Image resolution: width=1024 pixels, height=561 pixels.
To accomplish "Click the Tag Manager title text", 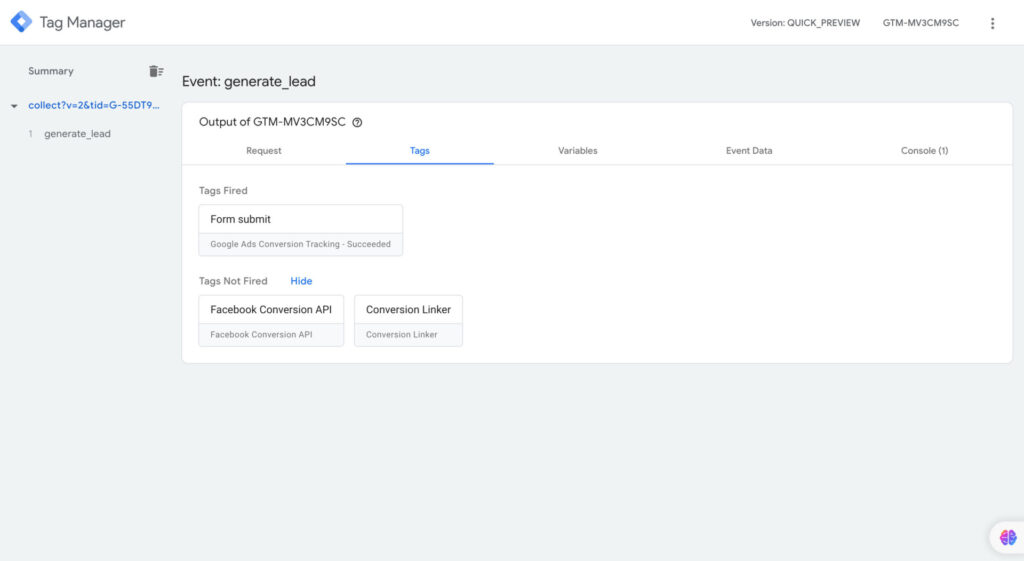I will point(82,22).
